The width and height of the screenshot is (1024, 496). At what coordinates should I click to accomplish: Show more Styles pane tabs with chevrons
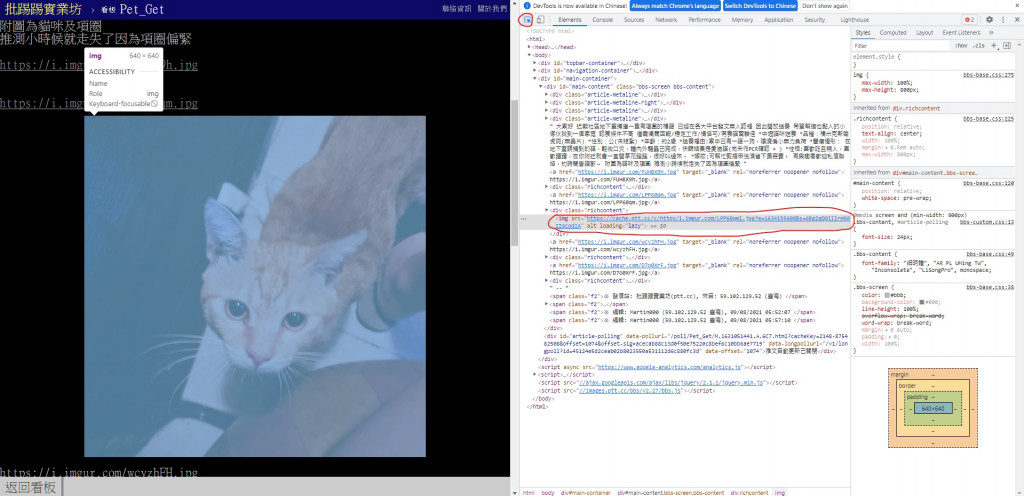(x=991, y=33)
